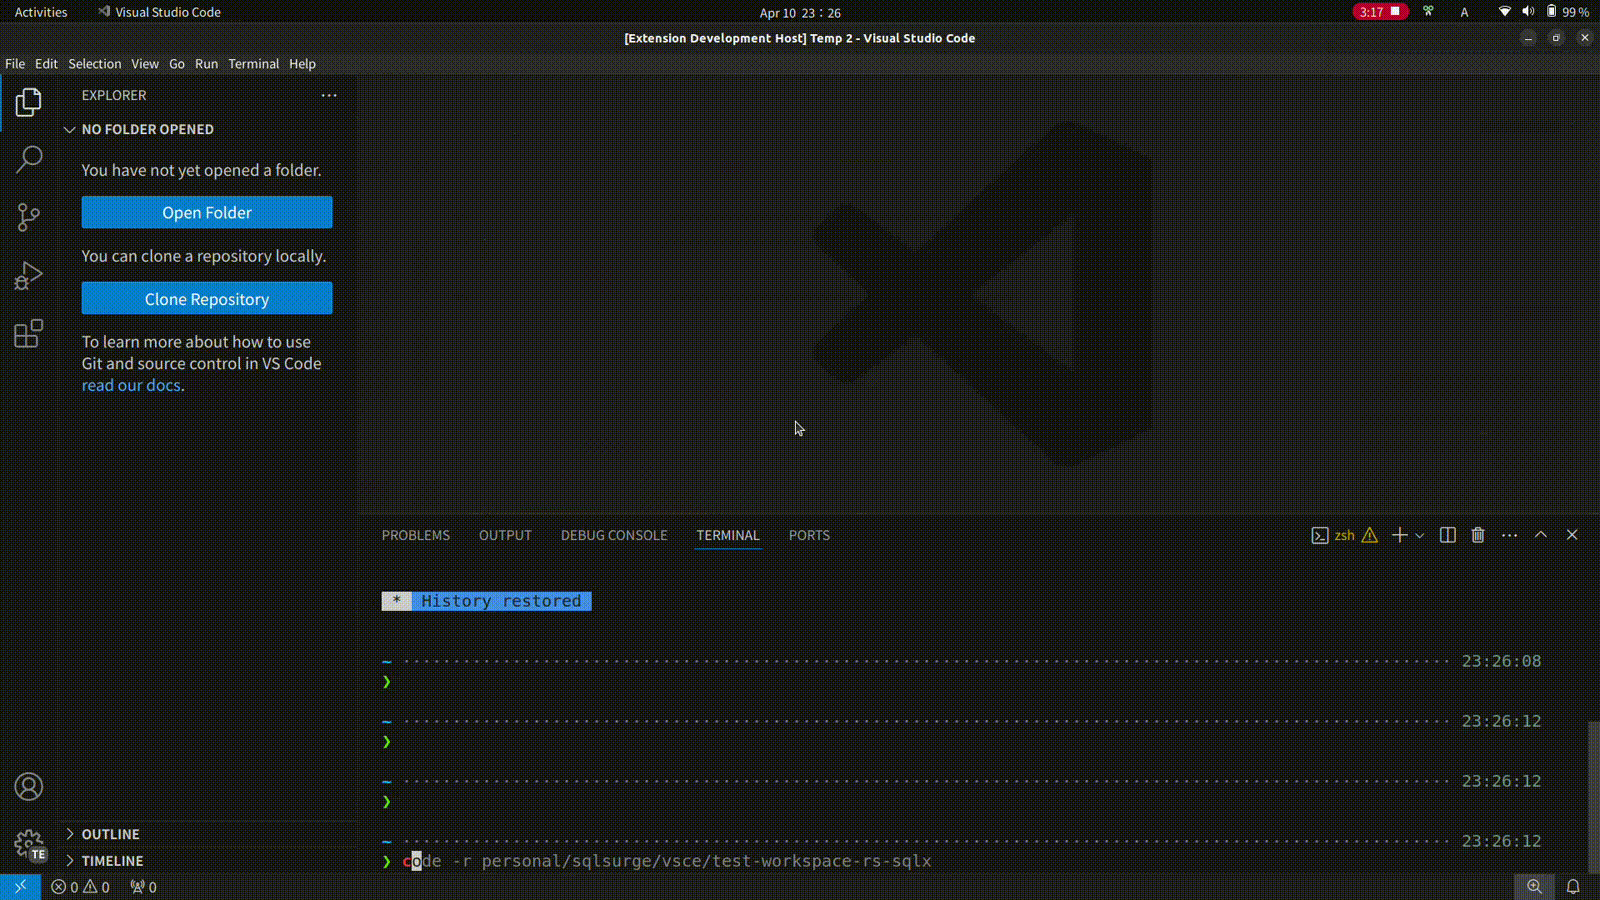The image size is (1600, 900).
Task: Open the Wi-Fi icon in system tray
Action: point(1504,12)
